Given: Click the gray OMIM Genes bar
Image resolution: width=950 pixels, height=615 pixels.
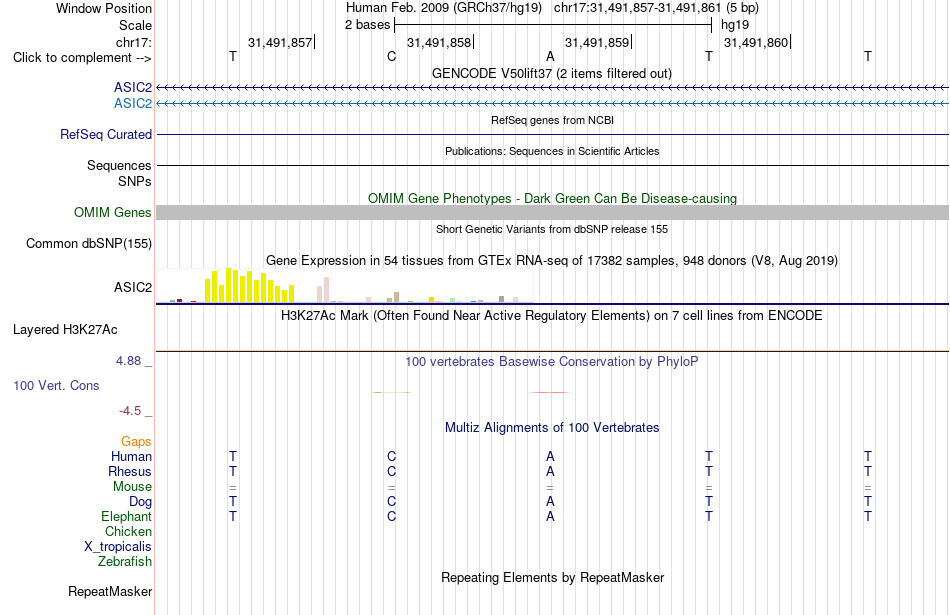Looking at the screenshot, I should pos(553,213).
